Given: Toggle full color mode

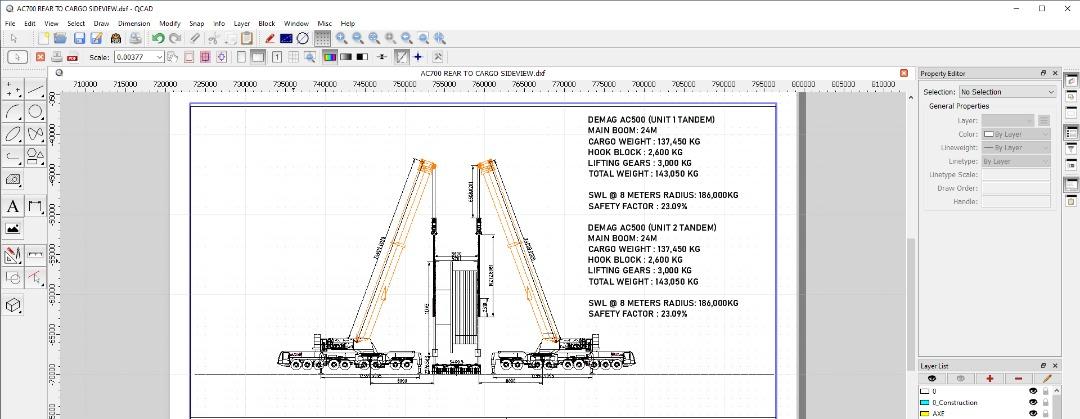Looking at the screenshot, I should click(330, 57).
